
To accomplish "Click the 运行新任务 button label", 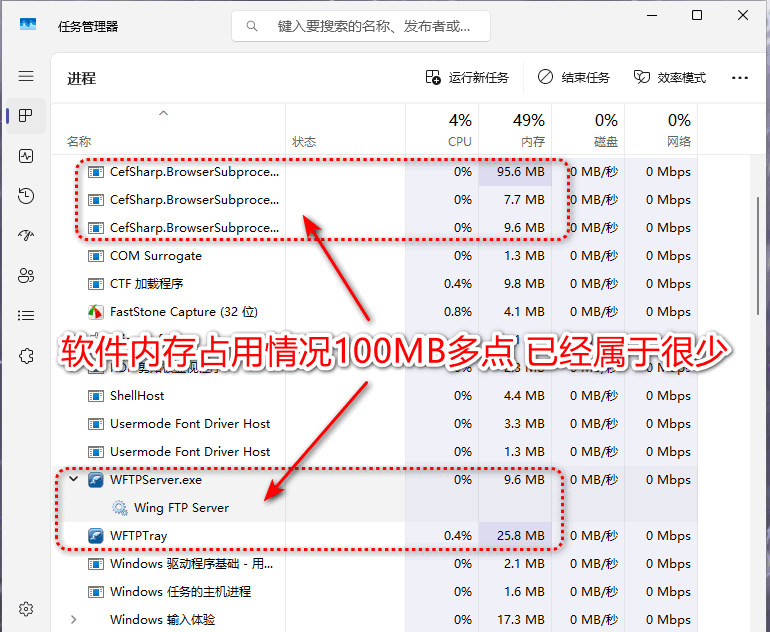I will pos(478,78).
